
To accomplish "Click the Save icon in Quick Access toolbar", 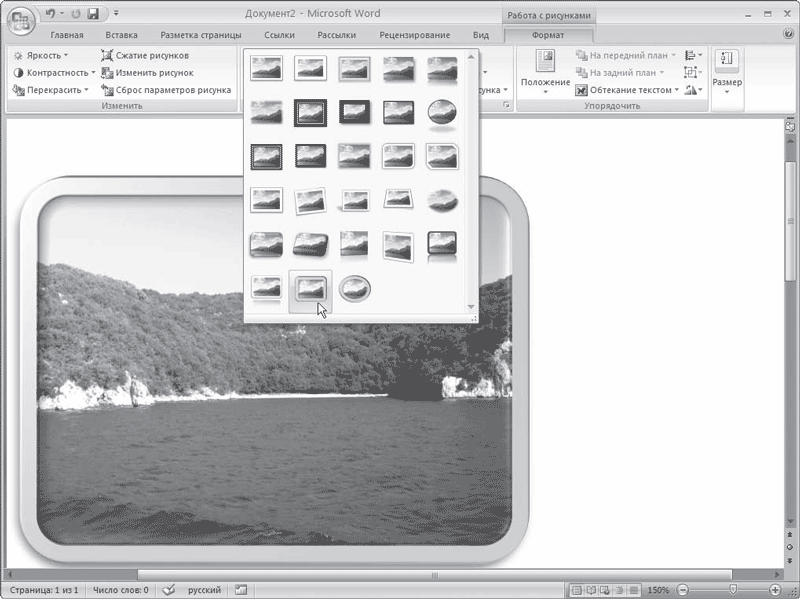I will 93,14.
